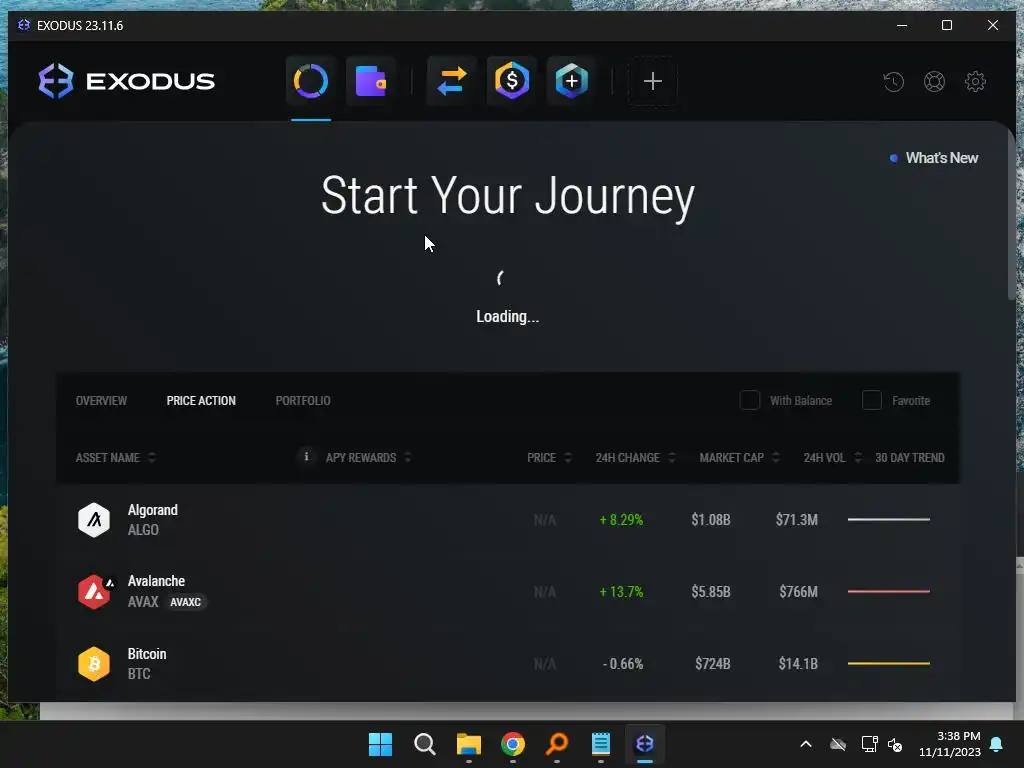Click Algorand's +8.29% change value
This screenshot has width=1024, height=768.
[621, 520]
